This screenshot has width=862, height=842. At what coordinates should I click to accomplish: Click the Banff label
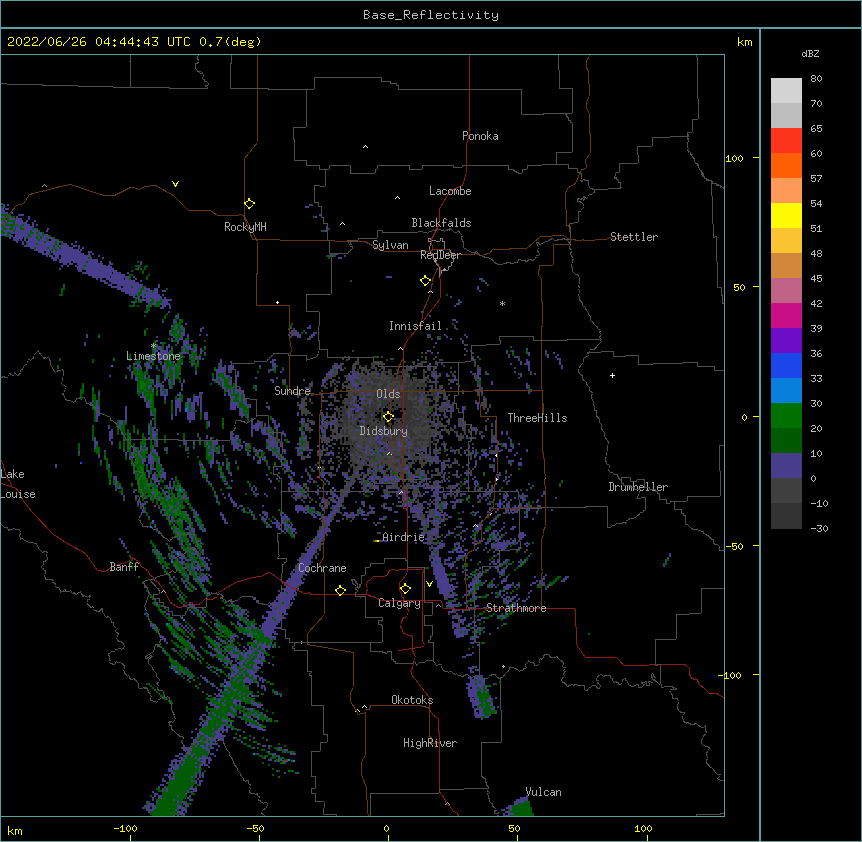click(124, 567)
